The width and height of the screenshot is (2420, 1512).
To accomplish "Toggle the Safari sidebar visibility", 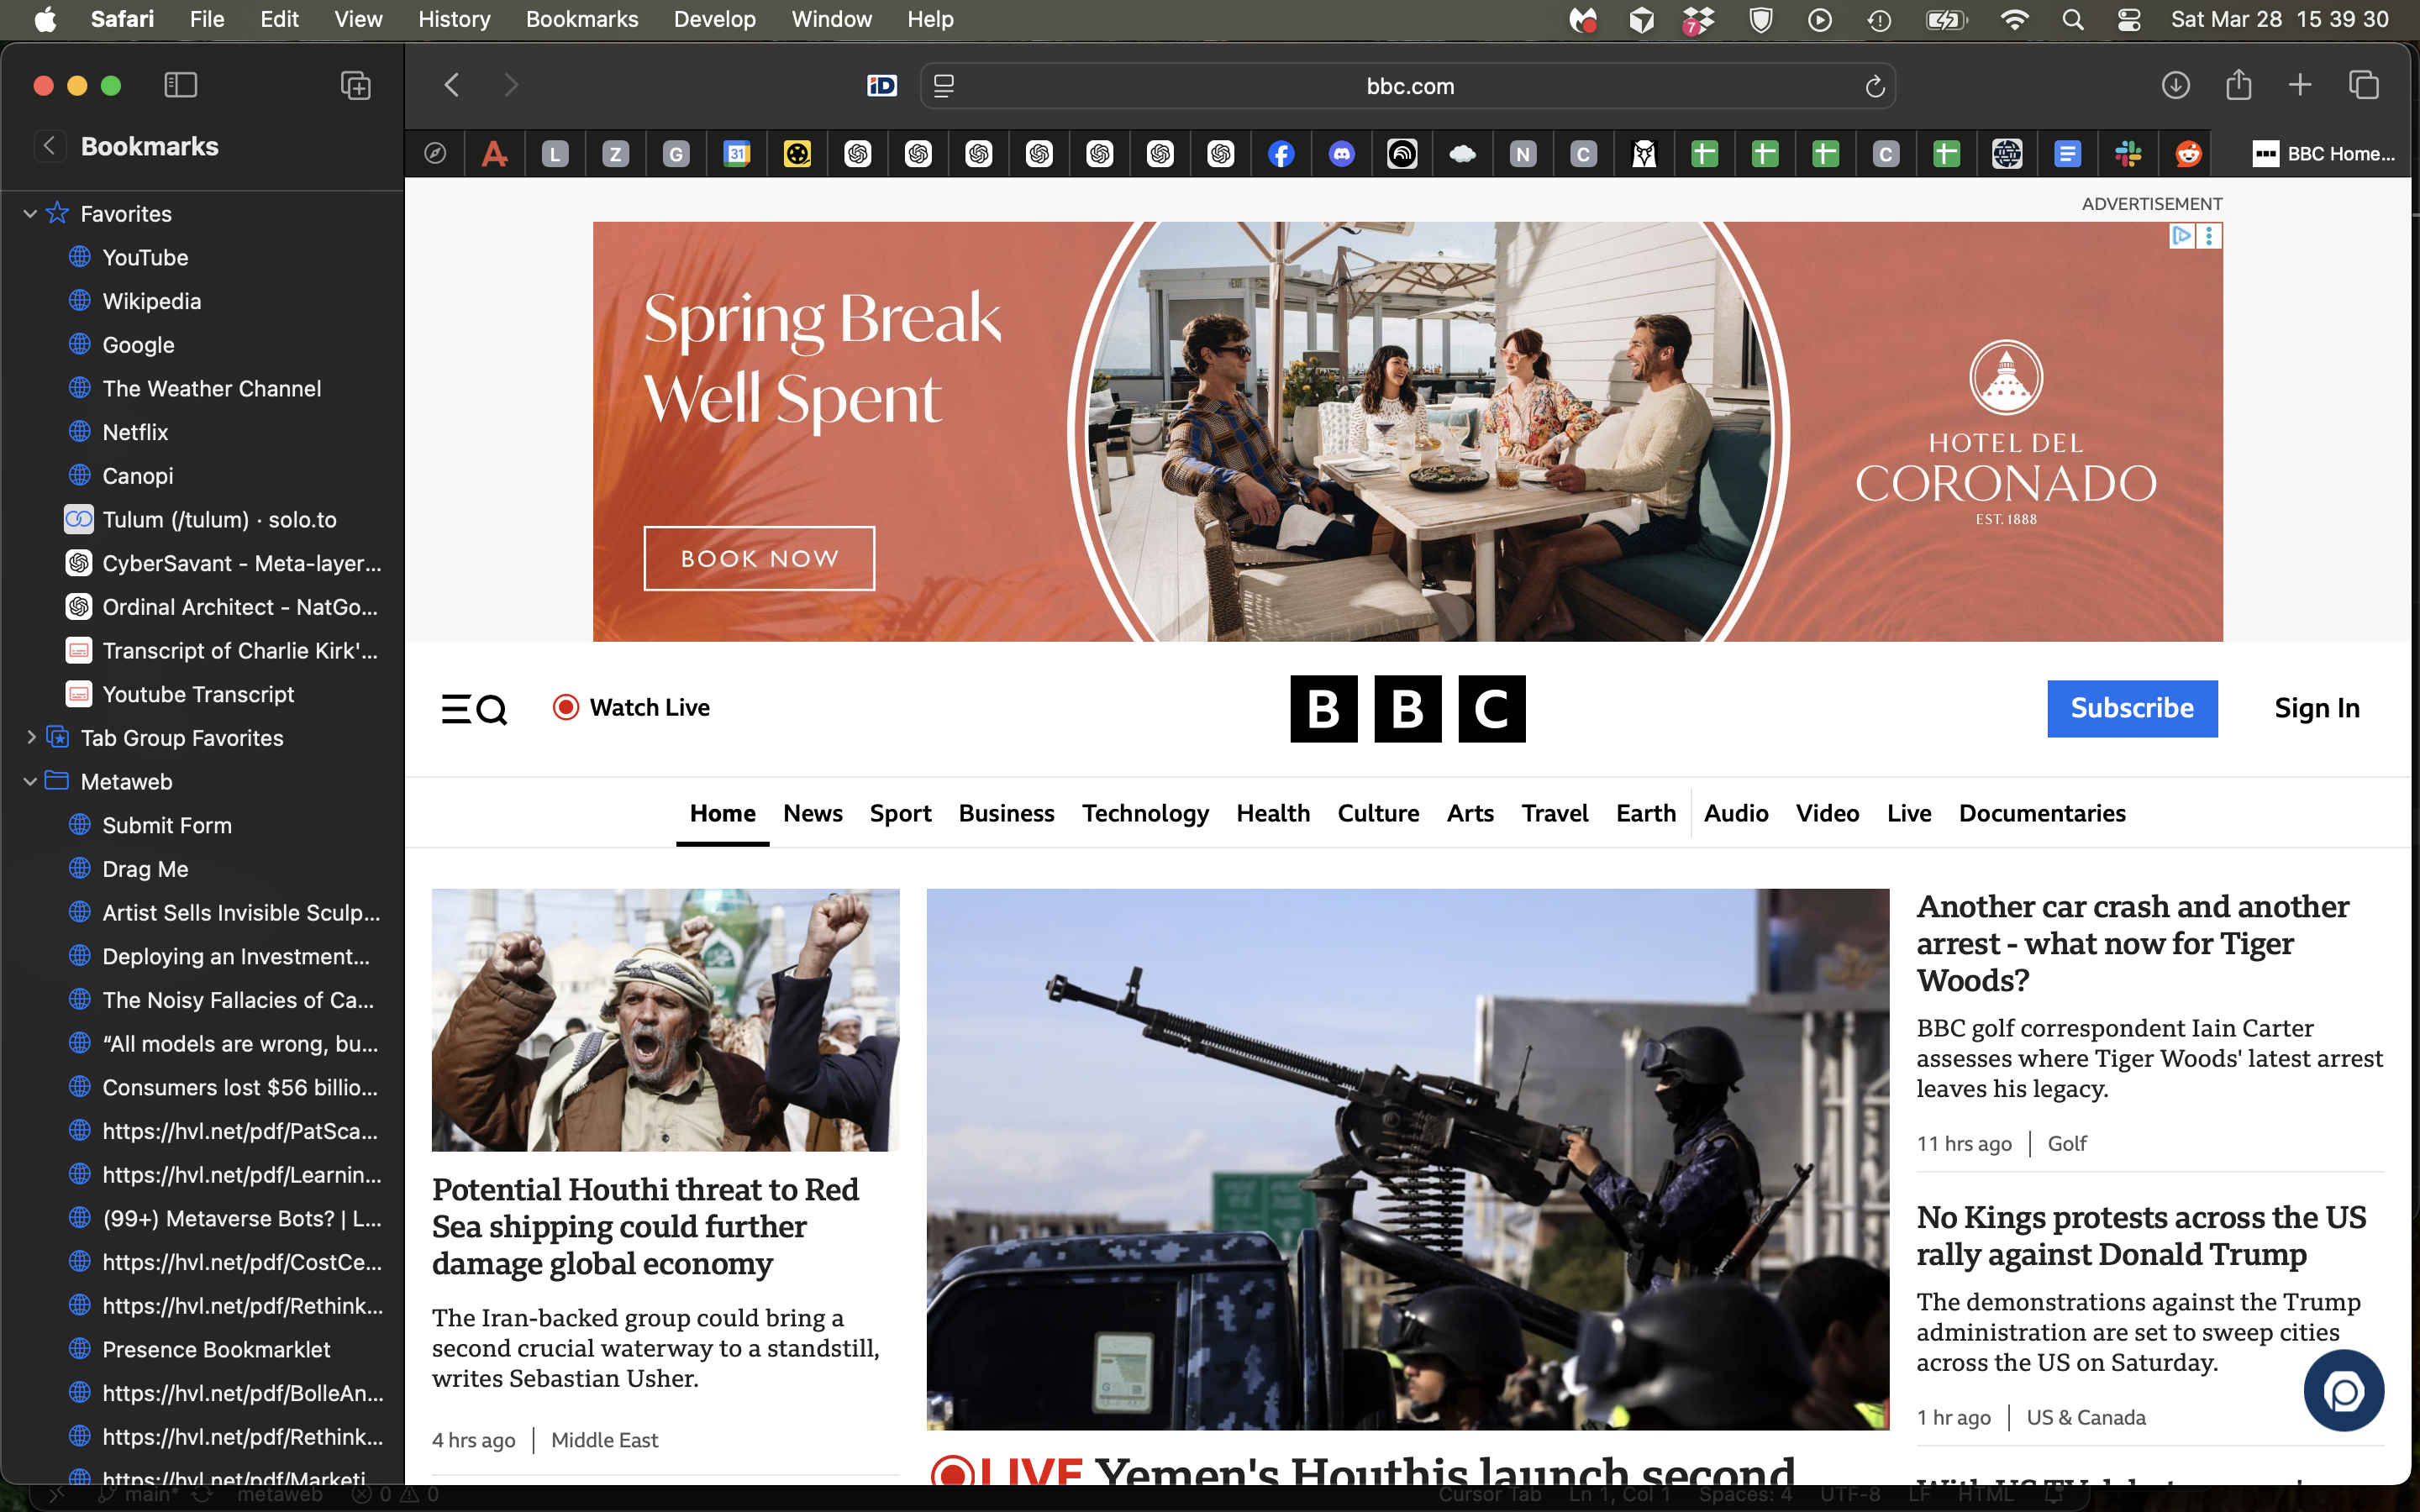I will pos(180,85).
